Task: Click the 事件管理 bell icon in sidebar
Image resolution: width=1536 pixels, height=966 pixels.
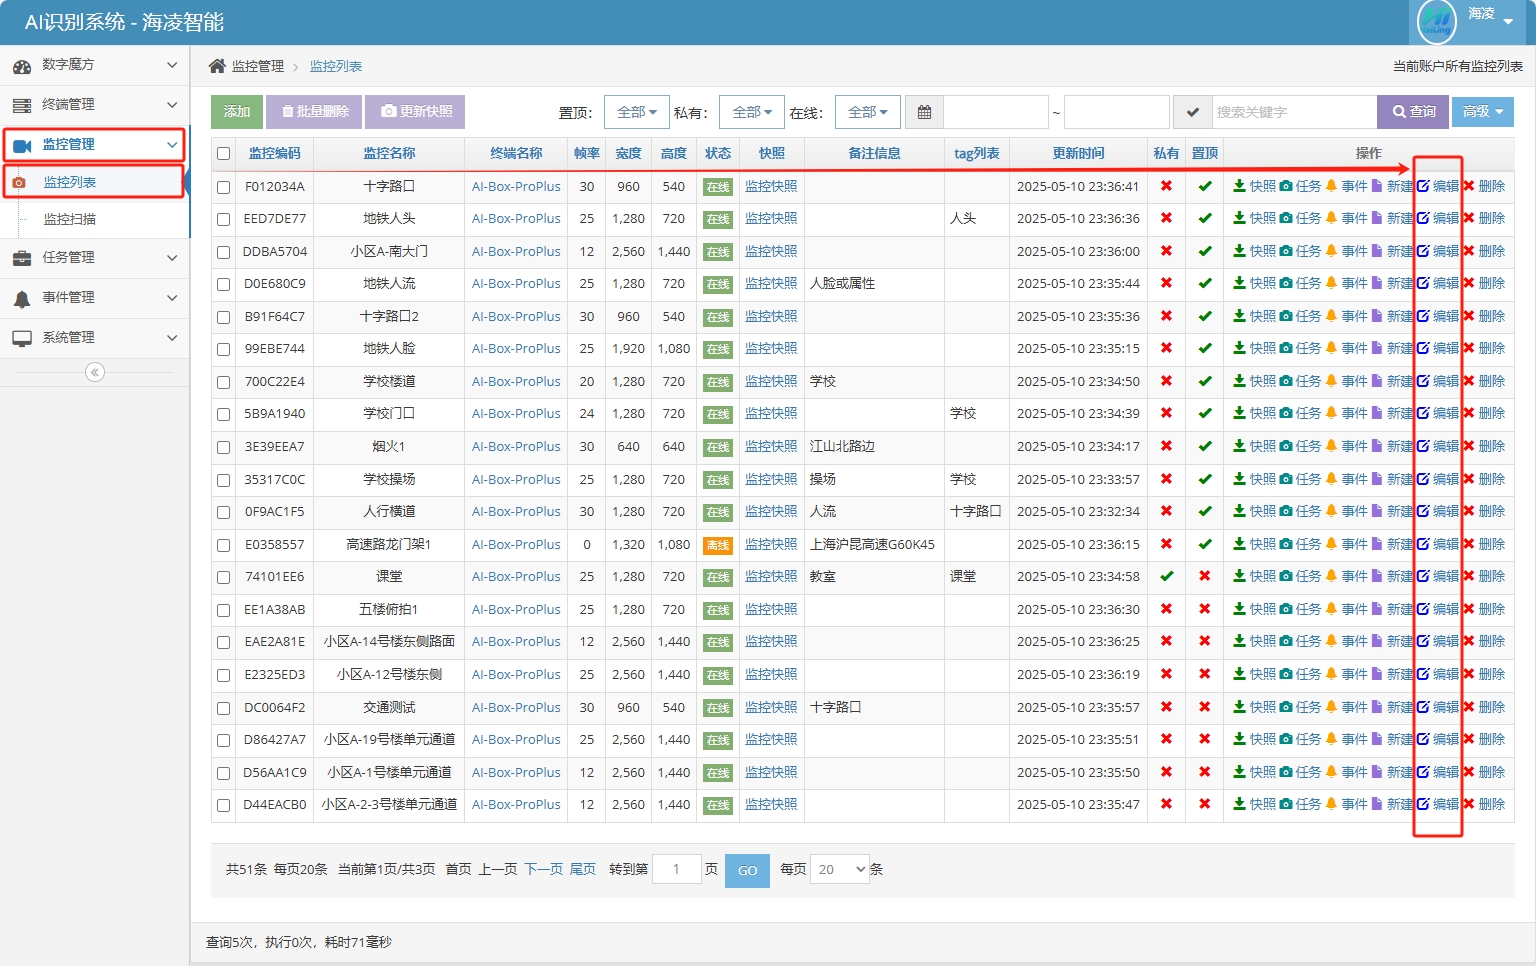Action: pyautogui.click(x=22, y=298)
